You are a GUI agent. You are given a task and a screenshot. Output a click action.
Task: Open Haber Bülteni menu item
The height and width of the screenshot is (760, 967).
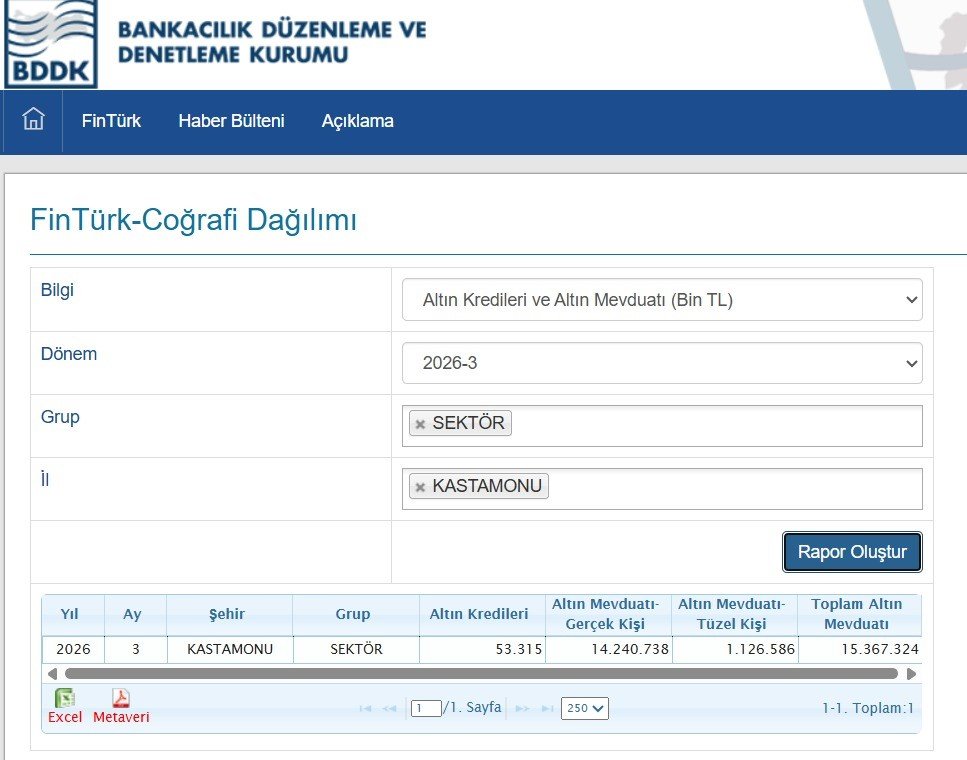tap(231, 121)
